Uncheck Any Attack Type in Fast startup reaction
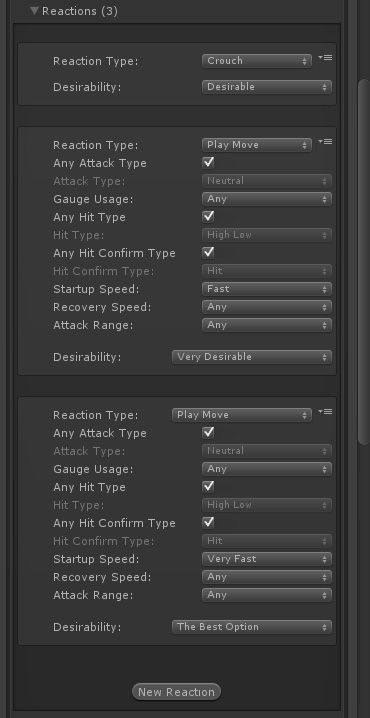Viewport: 370px width, 718px height. [x=208, y=163]
